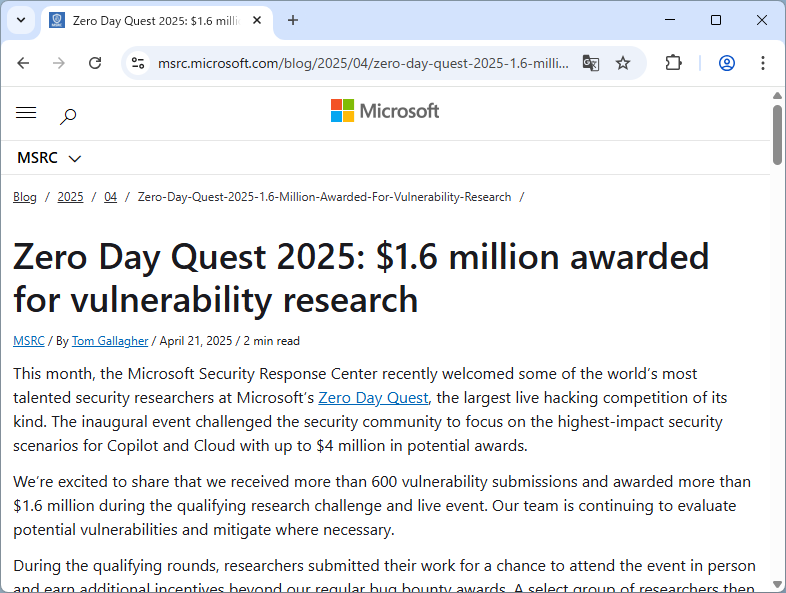Click the translate page icon
This screenshot has width=786, height=593.
(591, 63)
